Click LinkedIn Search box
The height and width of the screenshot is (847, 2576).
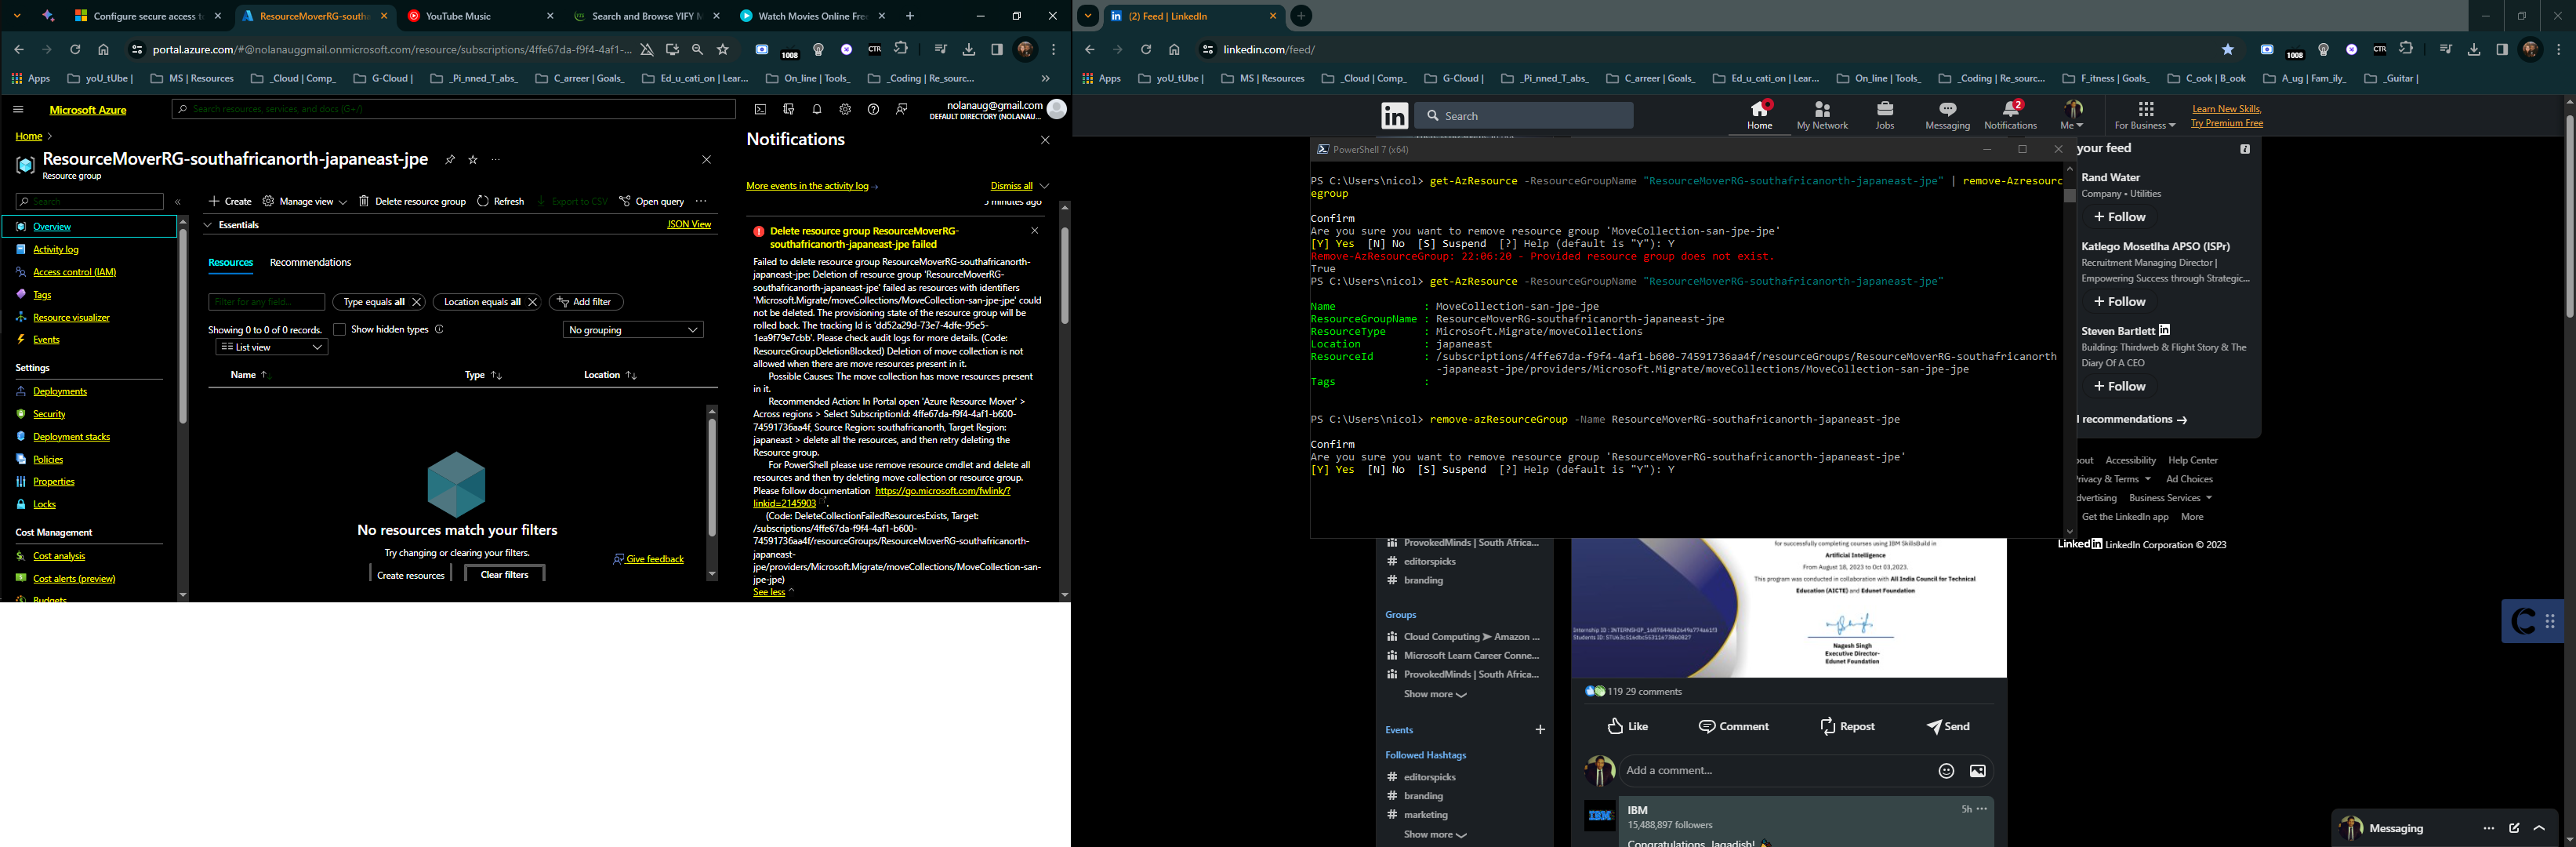point(1524,116)
